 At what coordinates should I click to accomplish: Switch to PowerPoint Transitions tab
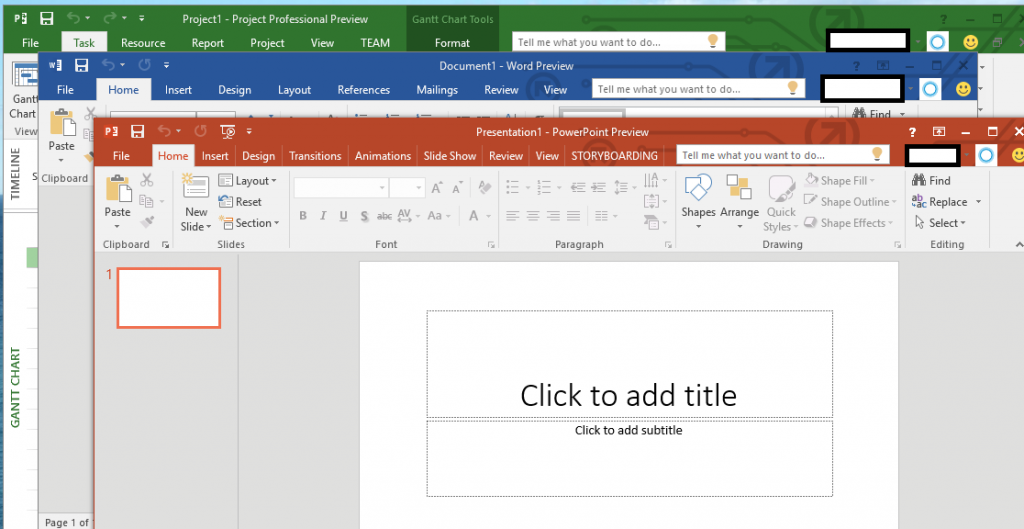(315, 155)
